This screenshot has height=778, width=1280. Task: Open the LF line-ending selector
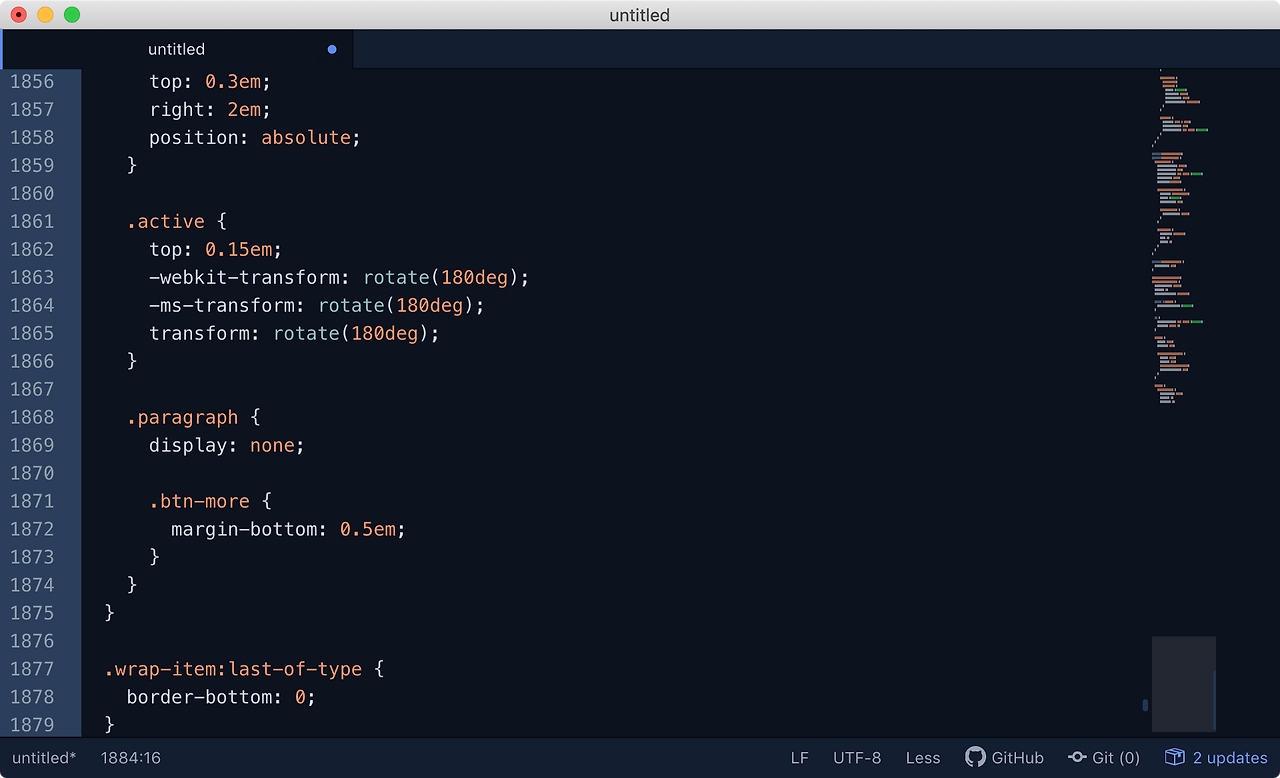[x=799, y=757]
